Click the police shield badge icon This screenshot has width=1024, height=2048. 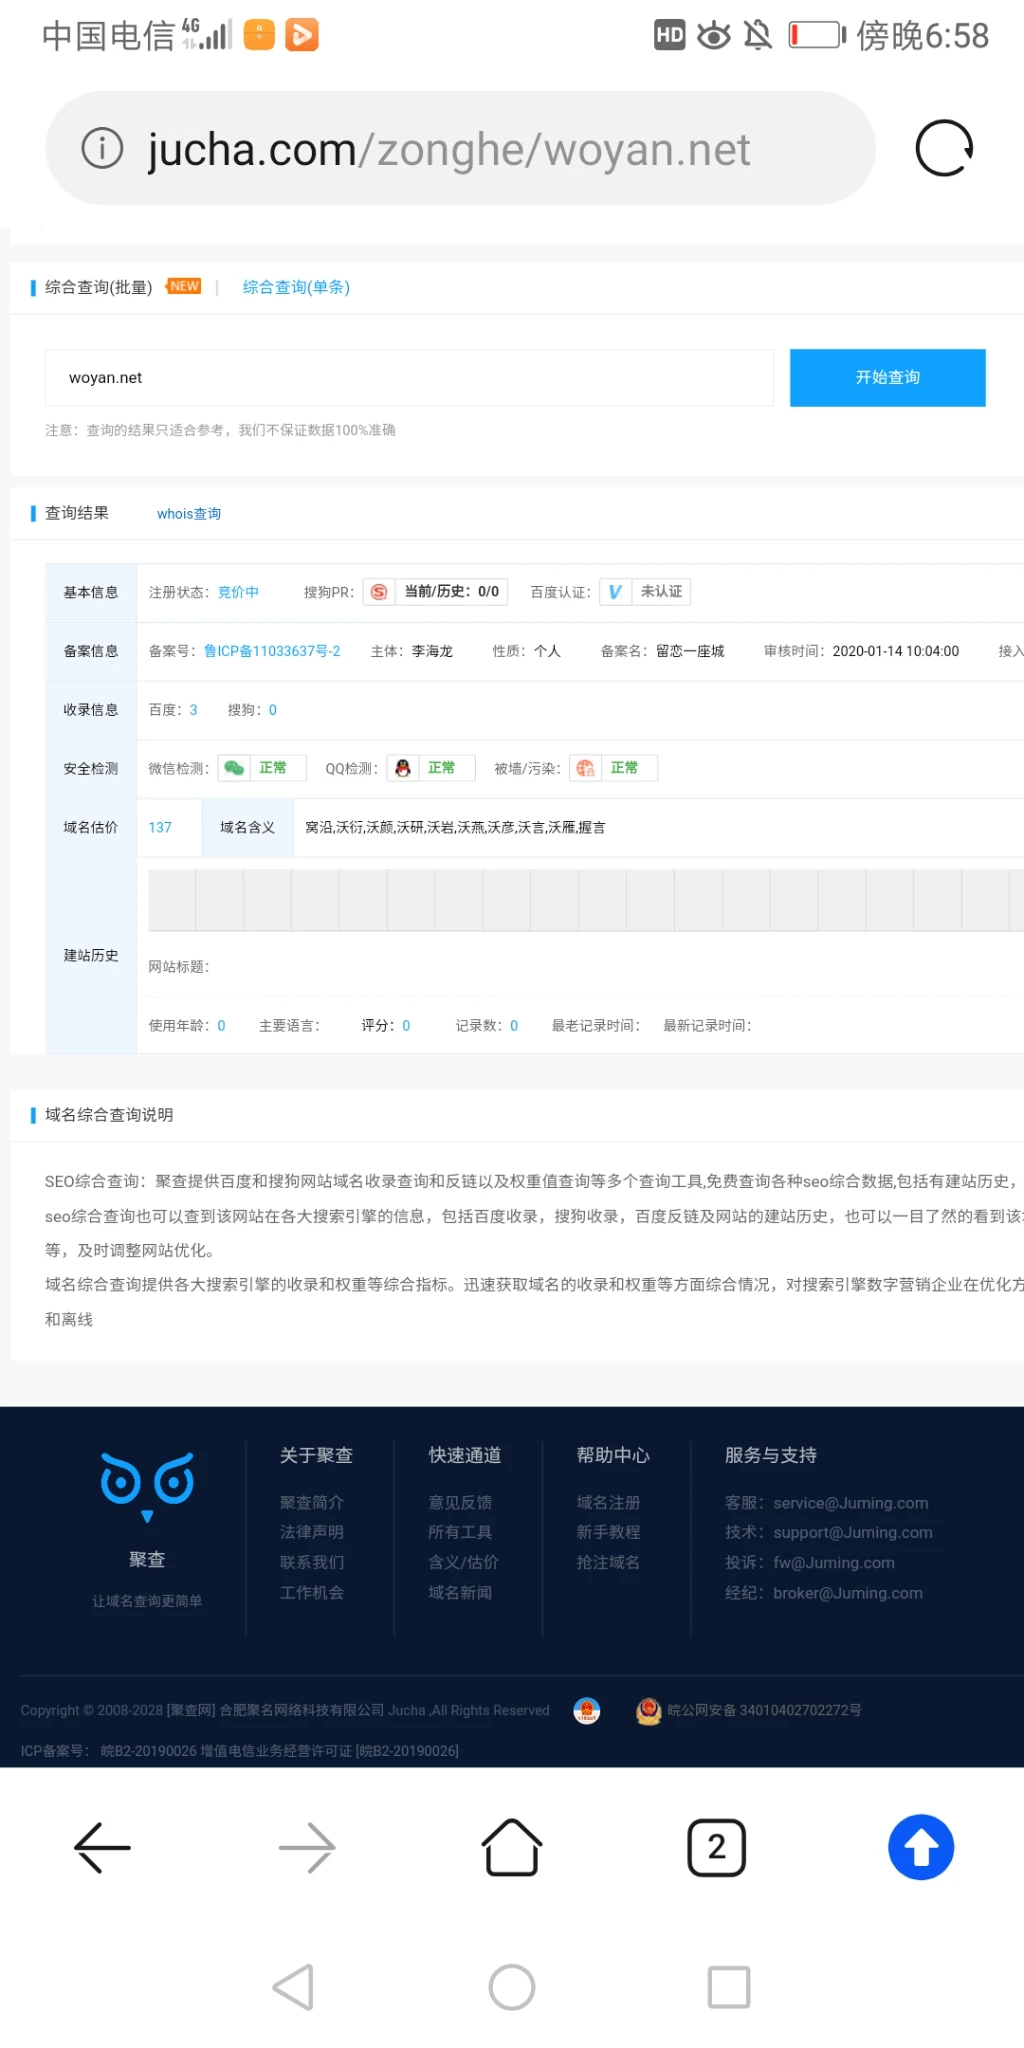tap(649, 1711)
